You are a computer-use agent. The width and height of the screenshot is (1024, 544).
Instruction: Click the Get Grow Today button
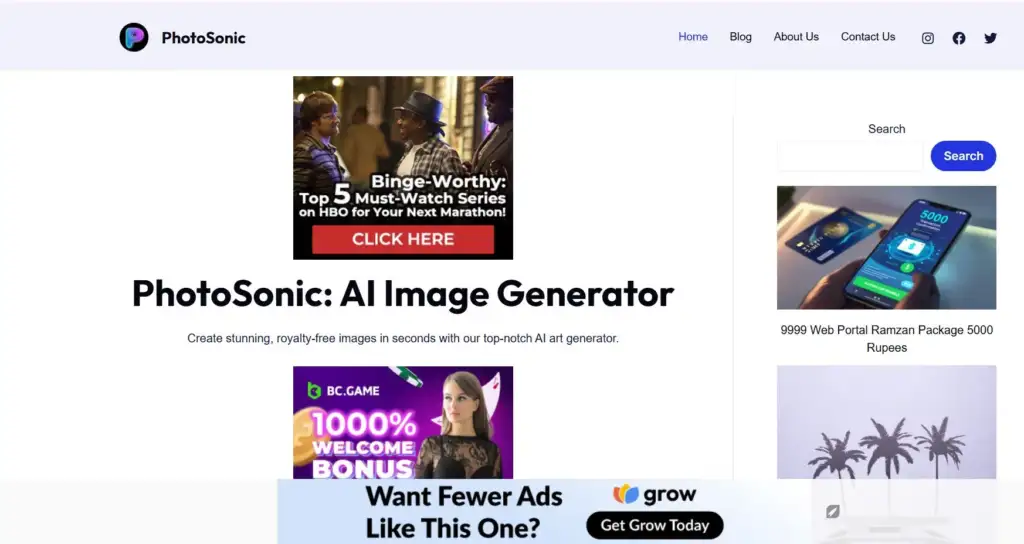pos(655,525)
